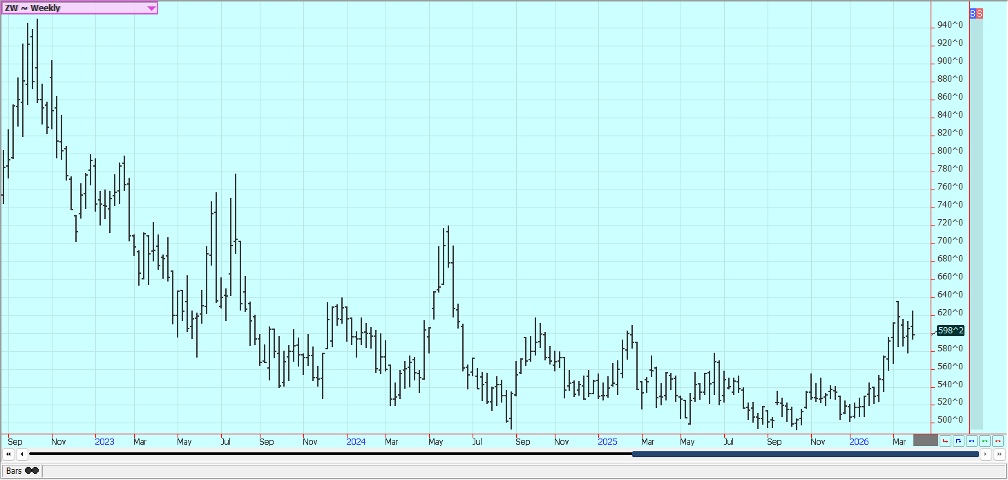Click the blue bracket scale icon
The height and width of the screenshot is (480, 1008).
tap(958, 440)
